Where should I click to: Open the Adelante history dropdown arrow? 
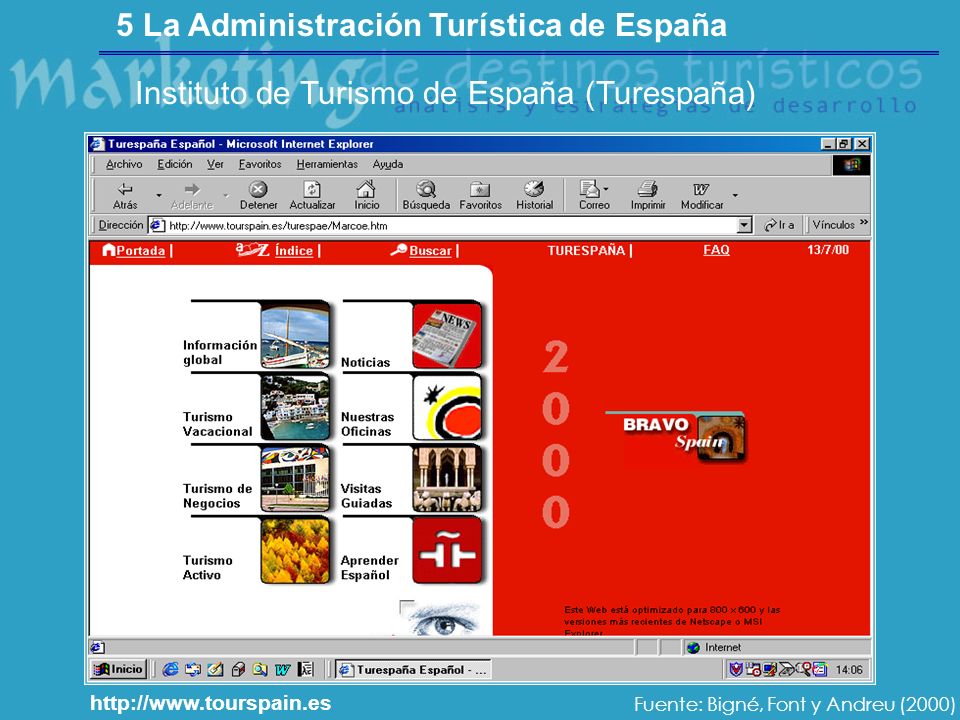[226, 195]
